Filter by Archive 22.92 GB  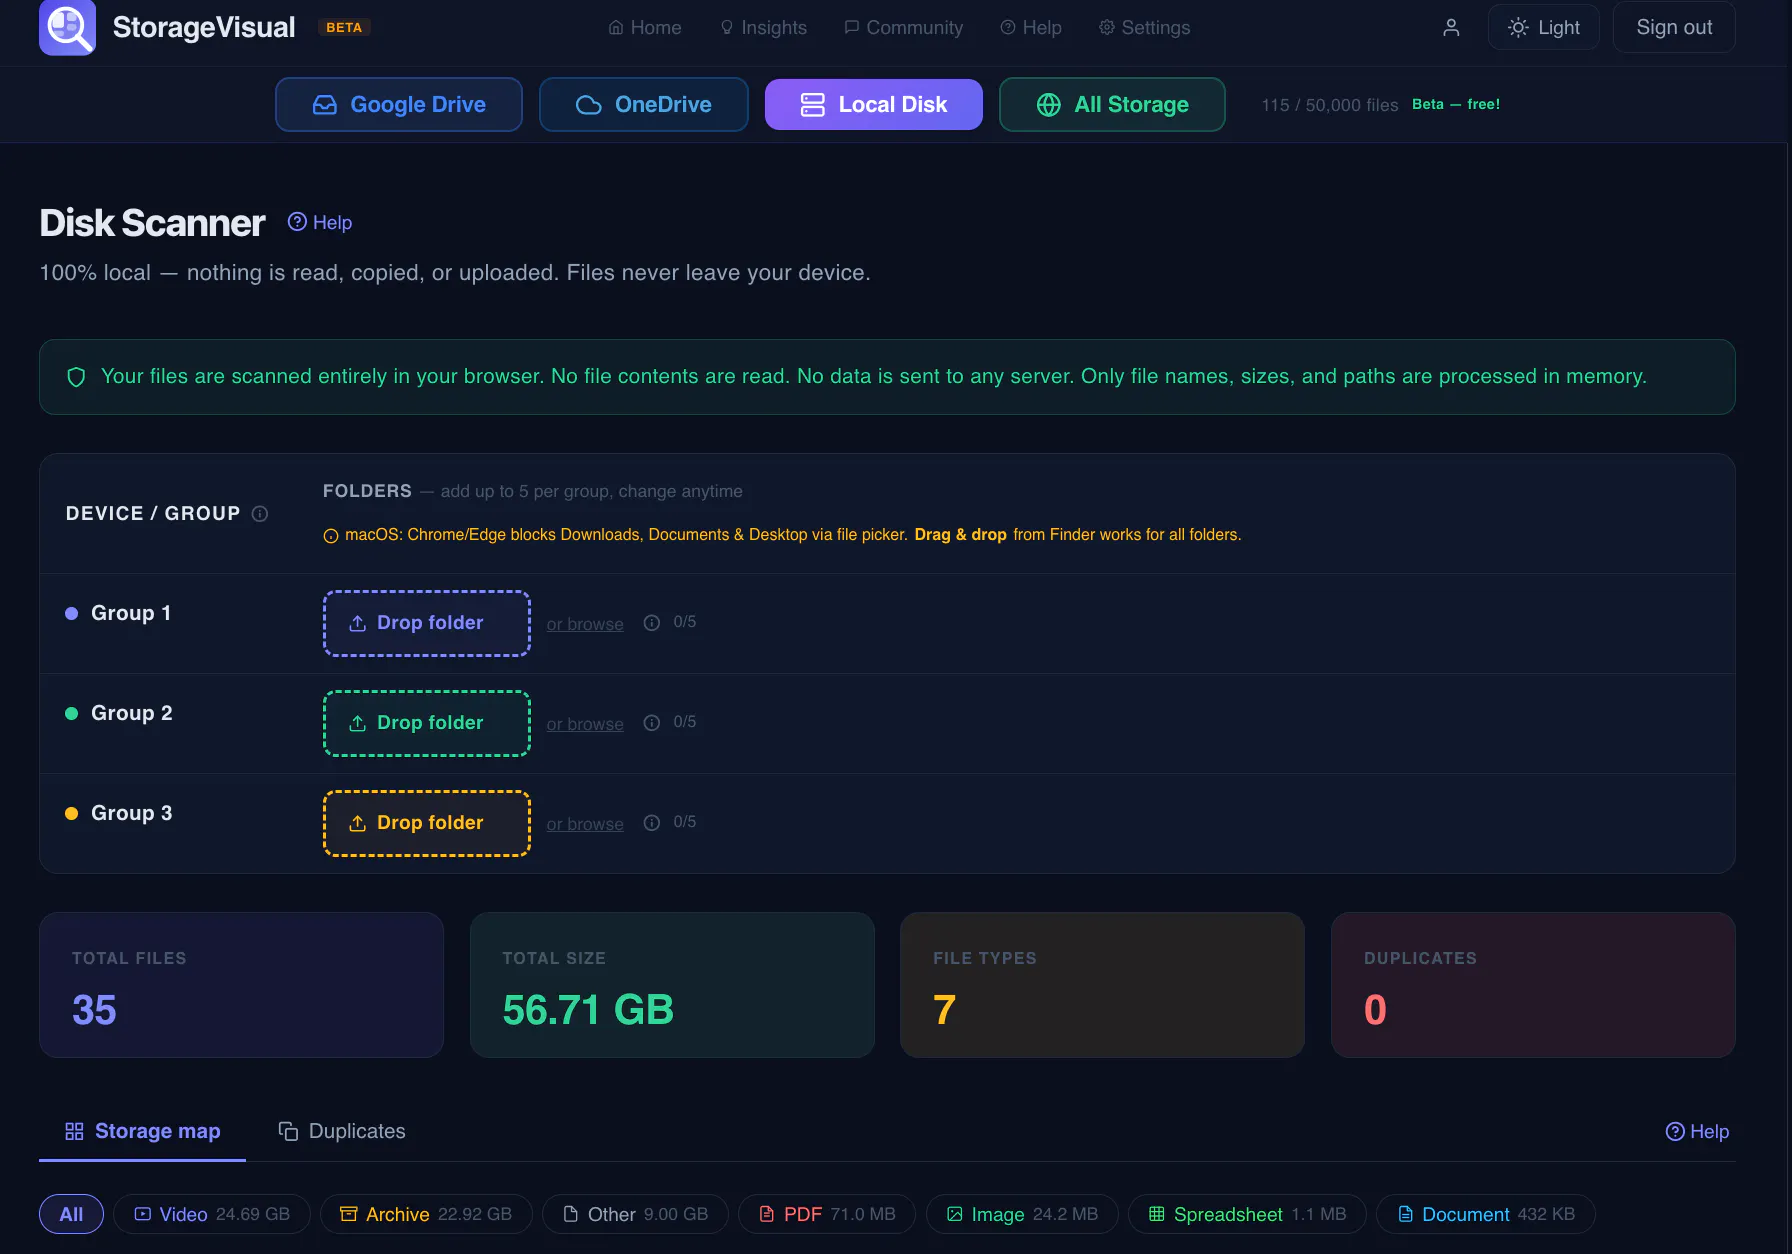click(426, 1214)
